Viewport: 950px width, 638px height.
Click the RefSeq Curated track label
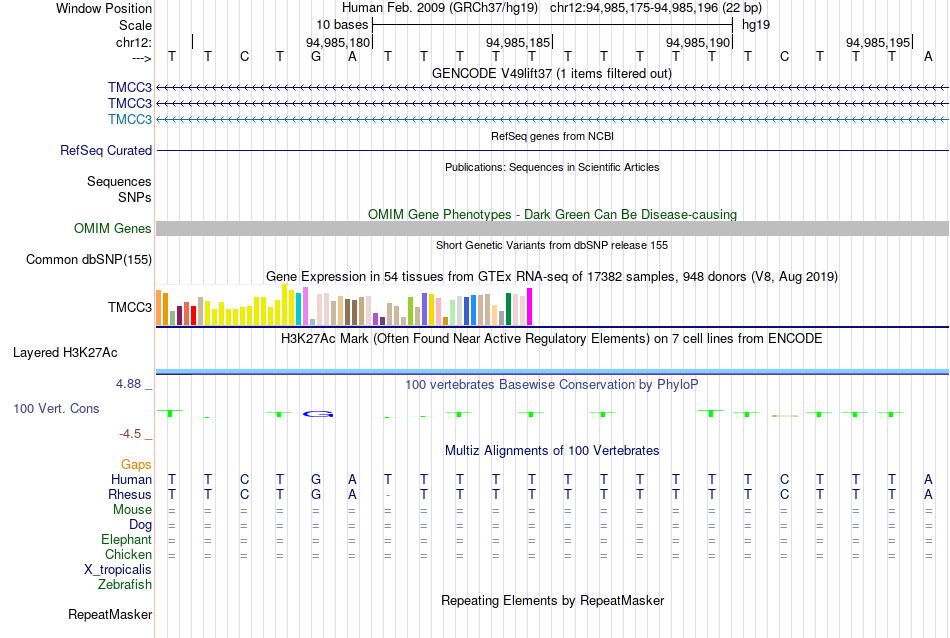click(x=106, y=150)
